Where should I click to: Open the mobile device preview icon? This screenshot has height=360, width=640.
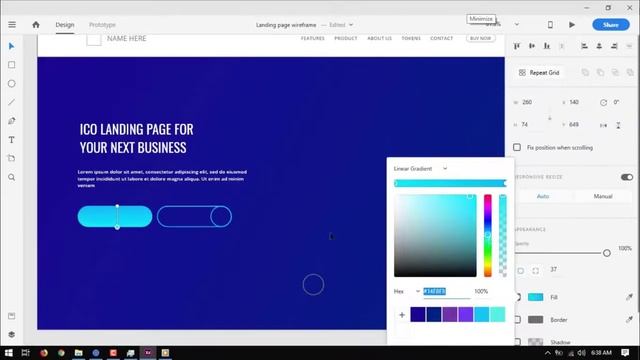[550, 25]
